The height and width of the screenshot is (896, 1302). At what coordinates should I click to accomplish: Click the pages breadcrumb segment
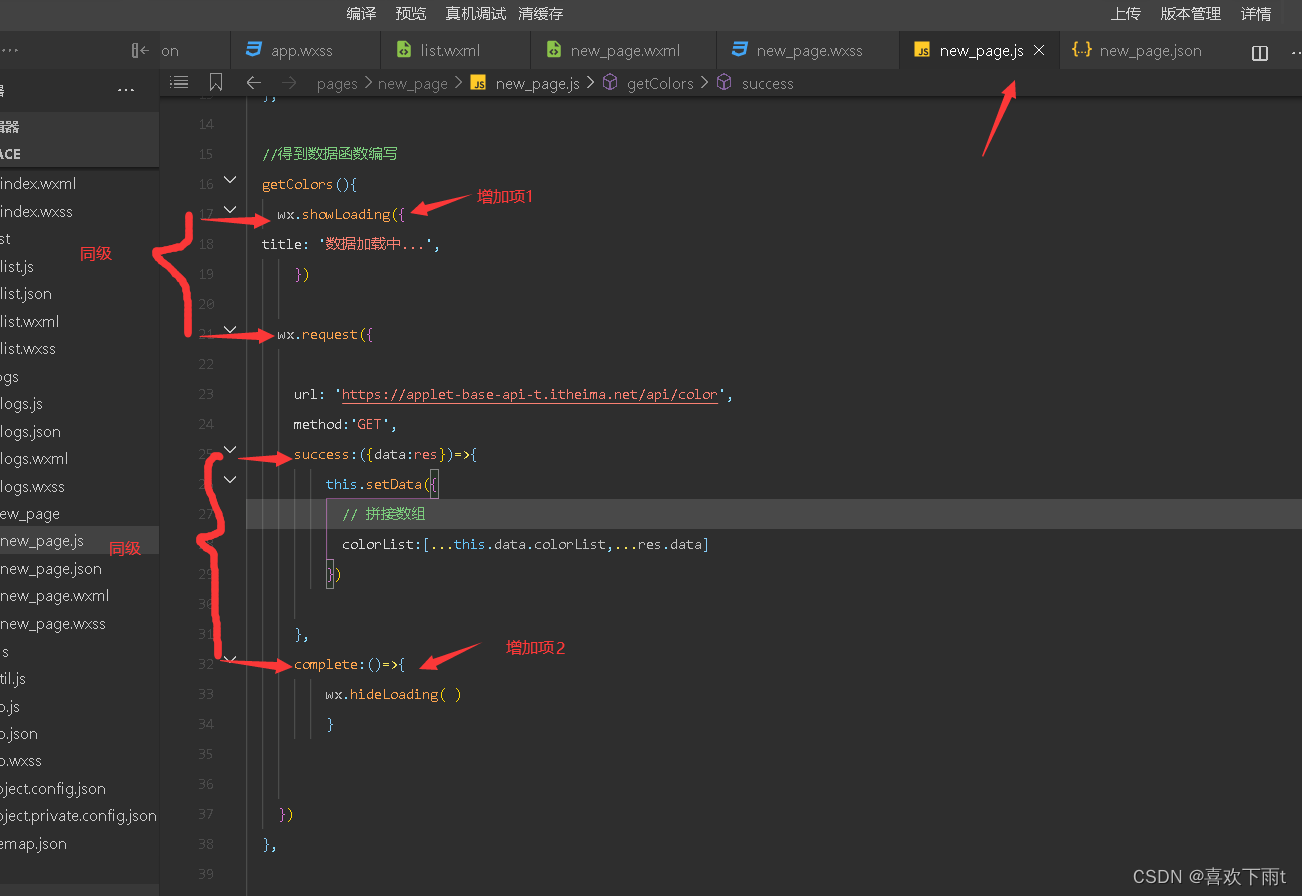[337, 84]
